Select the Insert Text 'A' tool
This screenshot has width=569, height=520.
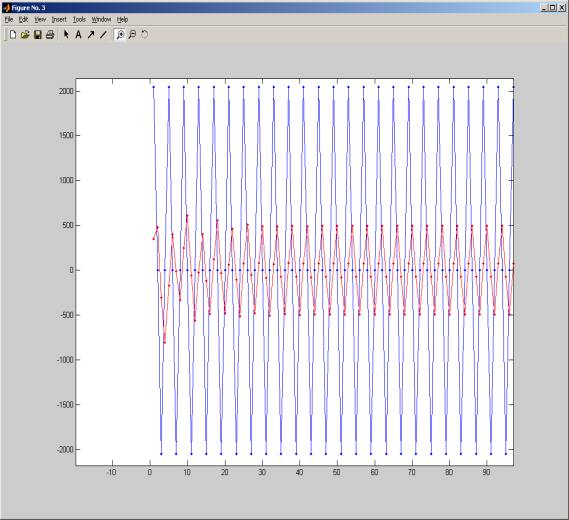tap(78, 34)
